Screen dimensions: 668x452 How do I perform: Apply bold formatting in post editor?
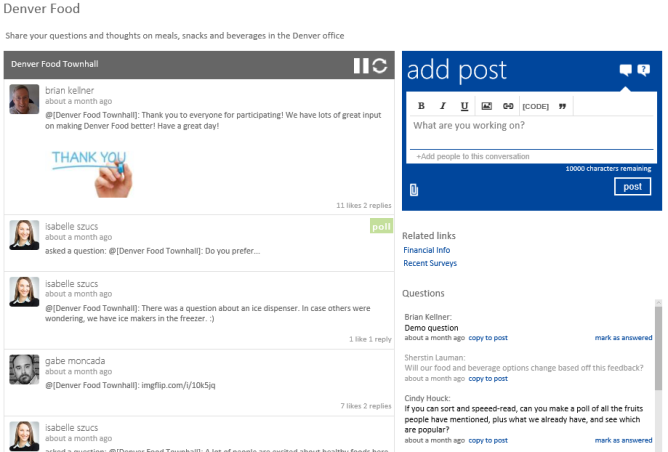[421, 106]
